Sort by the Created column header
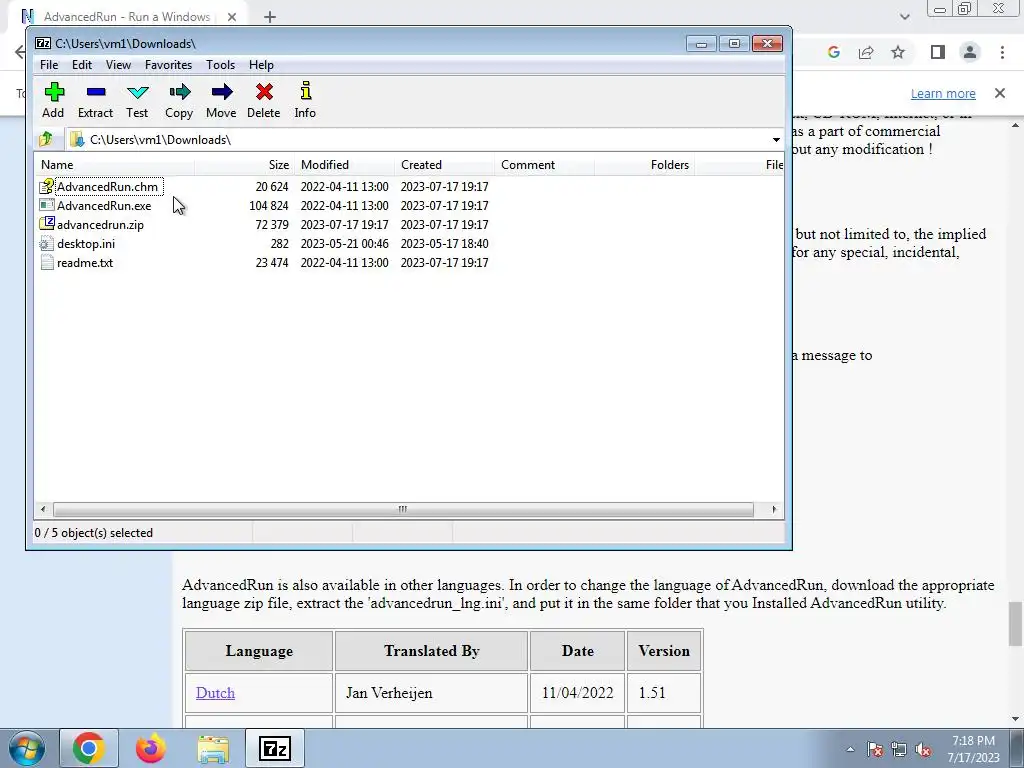Viewport: 1024px width, 768px height. (444, 165)
